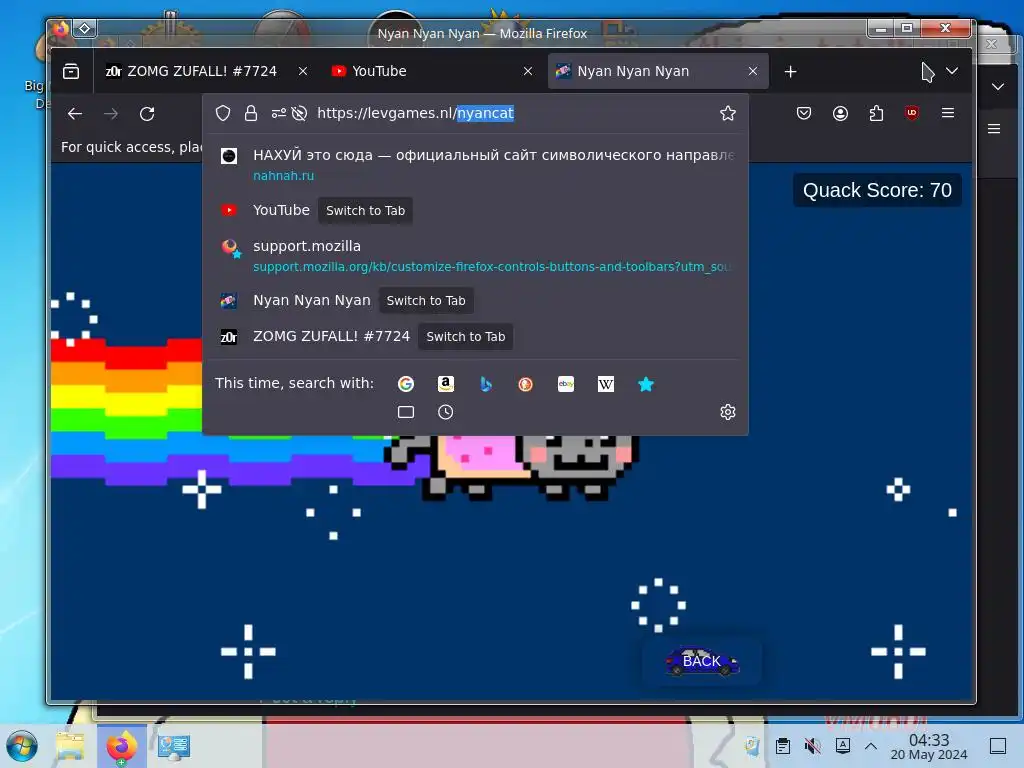The height and width of the screenshot is (768, 1024).
Task: Go back to previous page
Action: 74,114
